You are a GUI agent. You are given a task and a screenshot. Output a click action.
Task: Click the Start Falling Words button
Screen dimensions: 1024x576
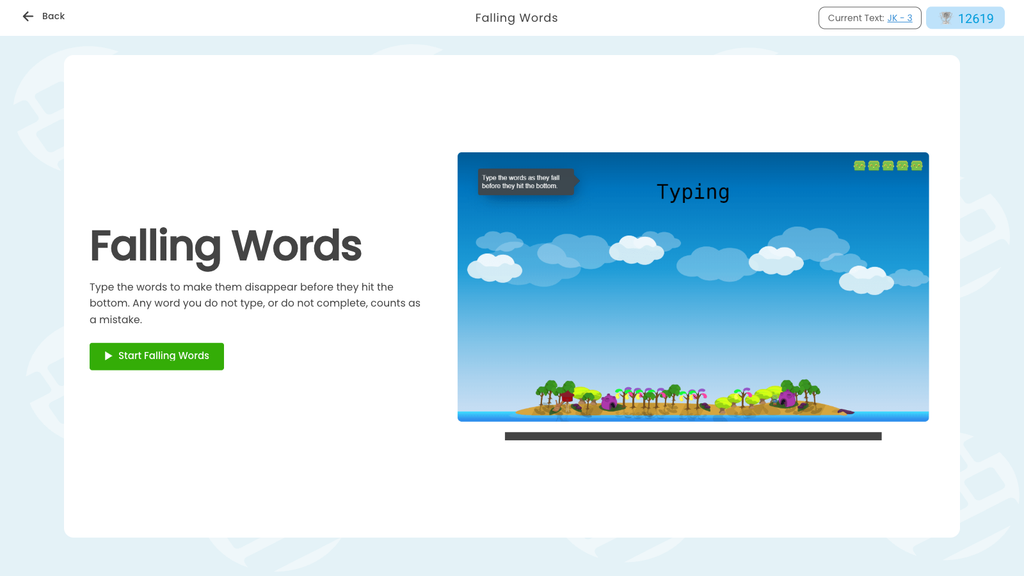point(157,356)
